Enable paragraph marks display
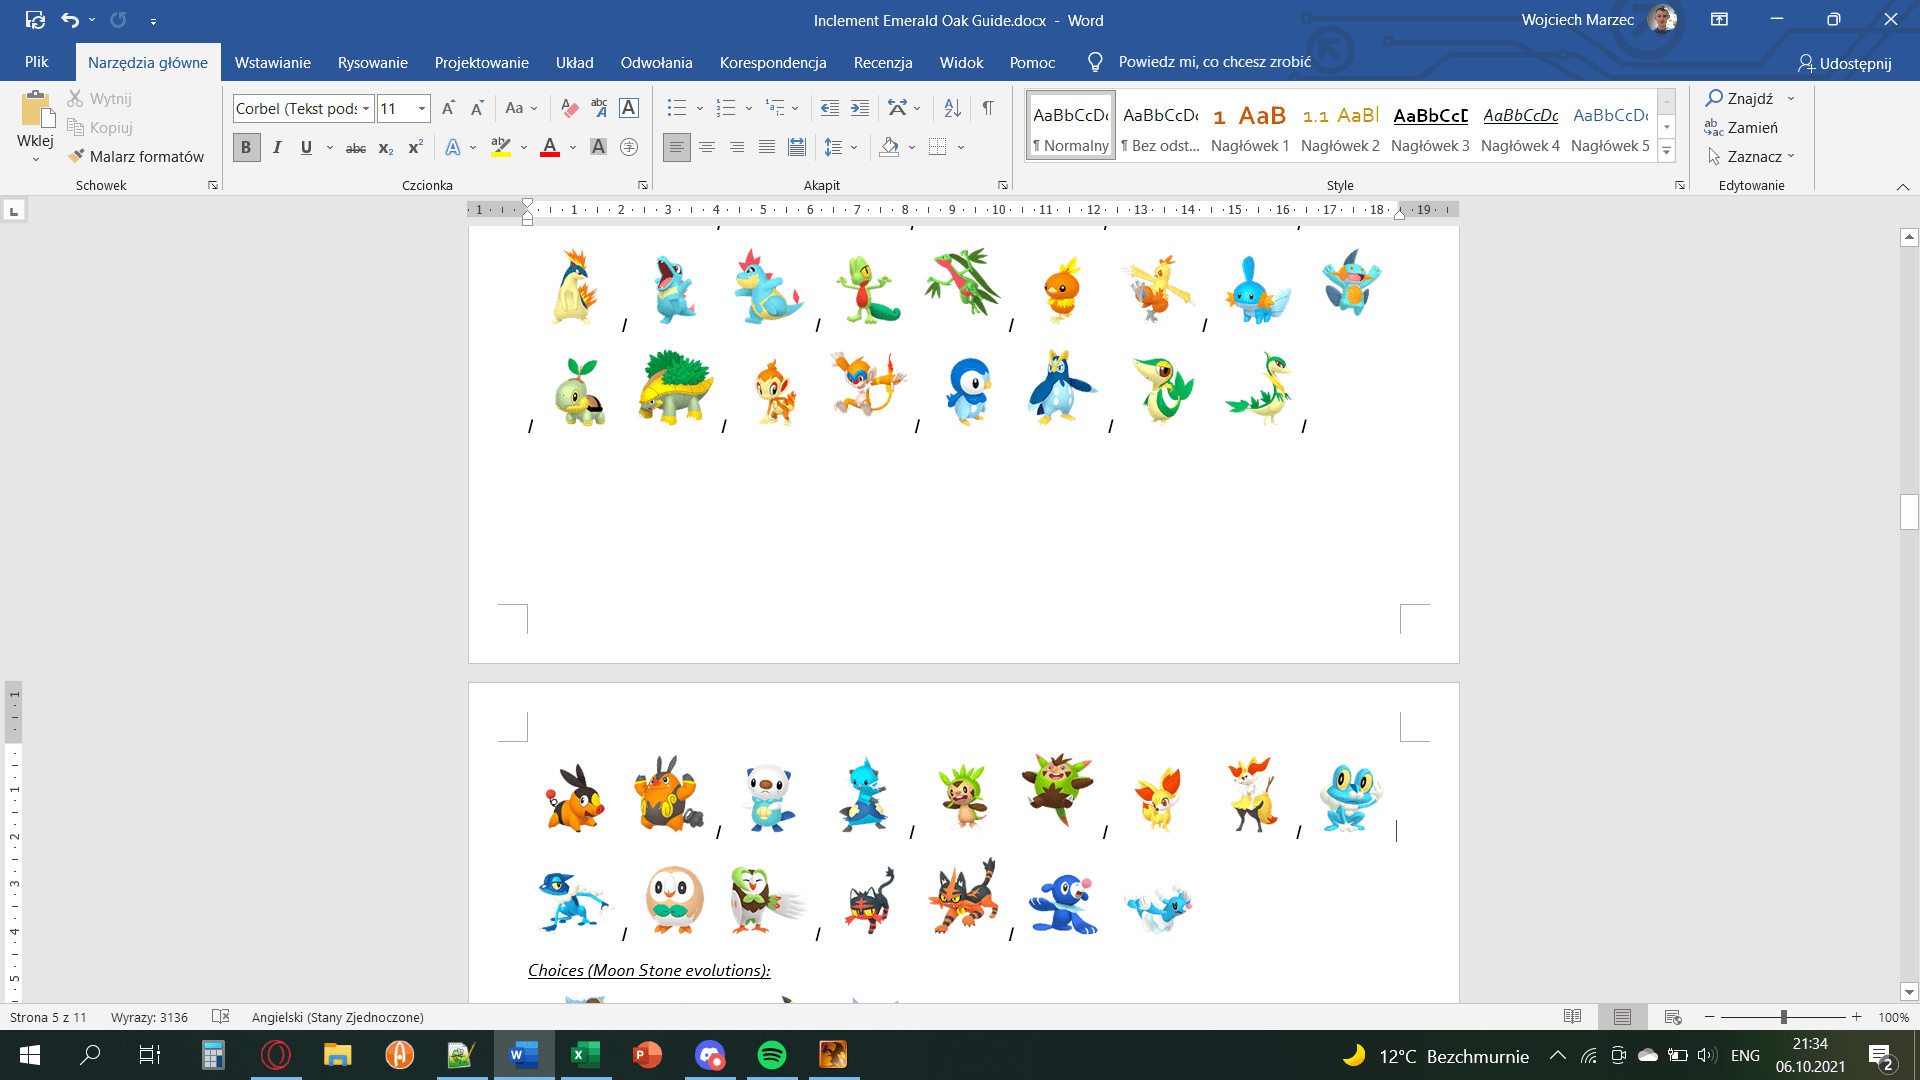Image resolution: width=1920 pixels, height=1080 pixels. 989,107
